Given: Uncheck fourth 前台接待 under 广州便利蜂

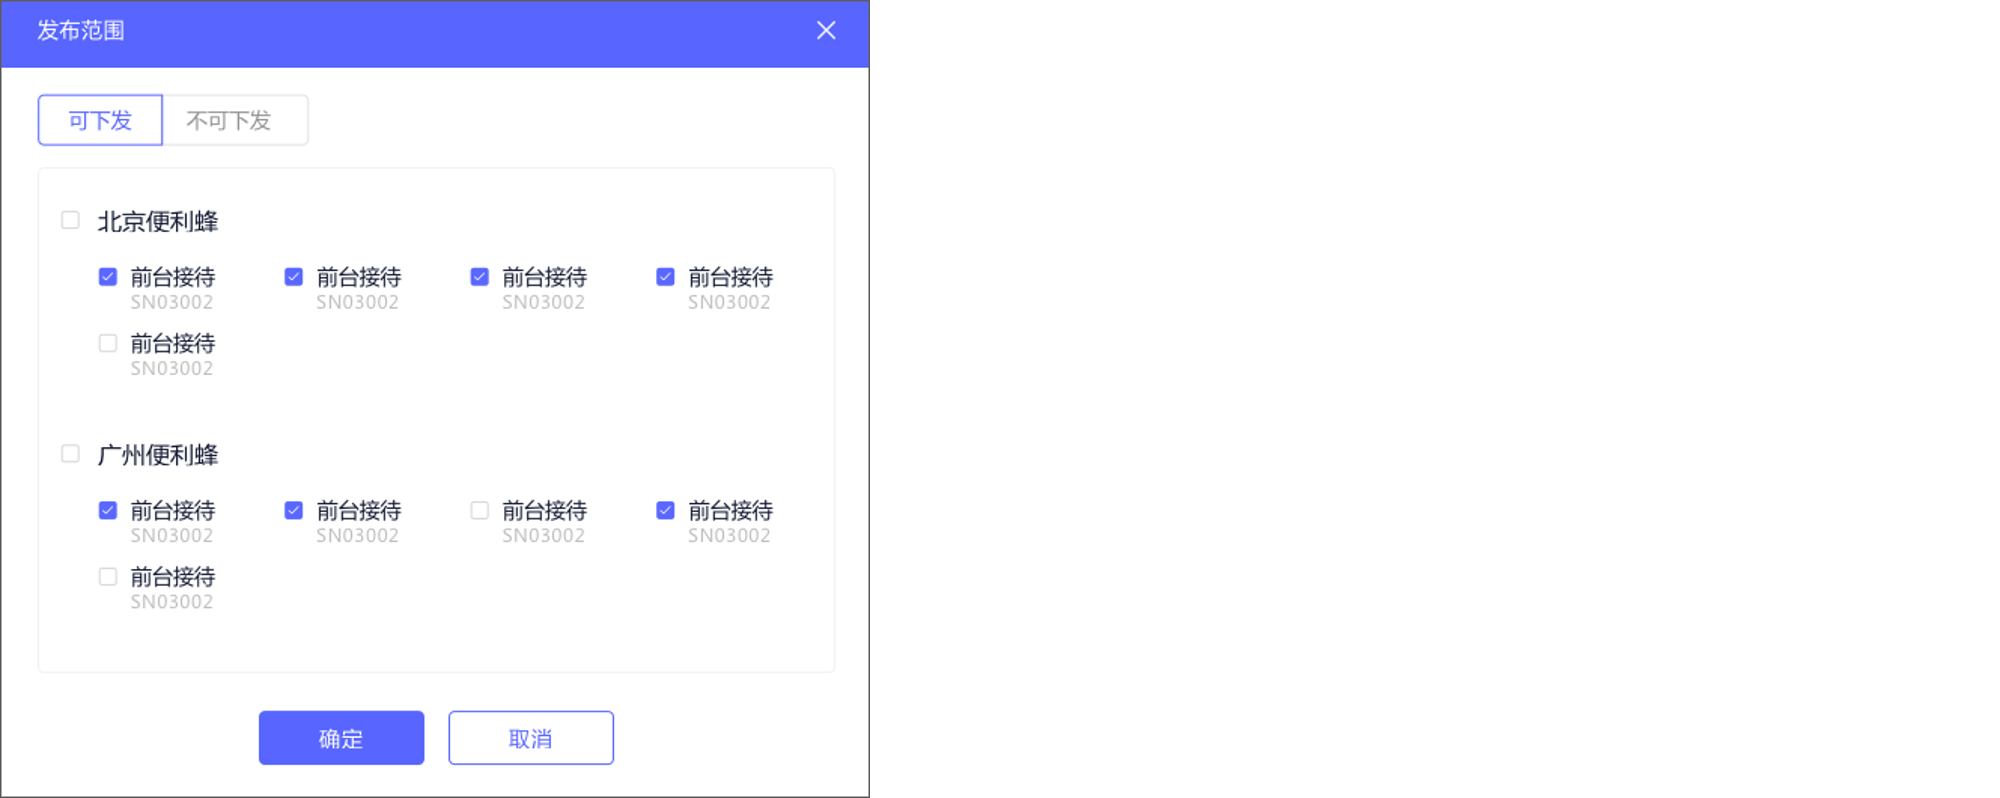Looking at the screenshot, I should tap(665, 510).
